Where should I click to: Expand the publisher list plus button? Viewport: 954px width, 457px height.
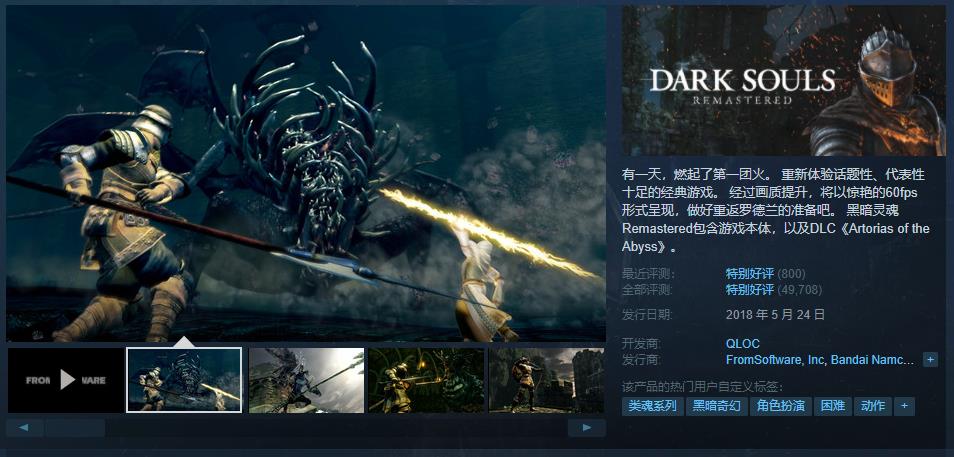tap(930, 360)
